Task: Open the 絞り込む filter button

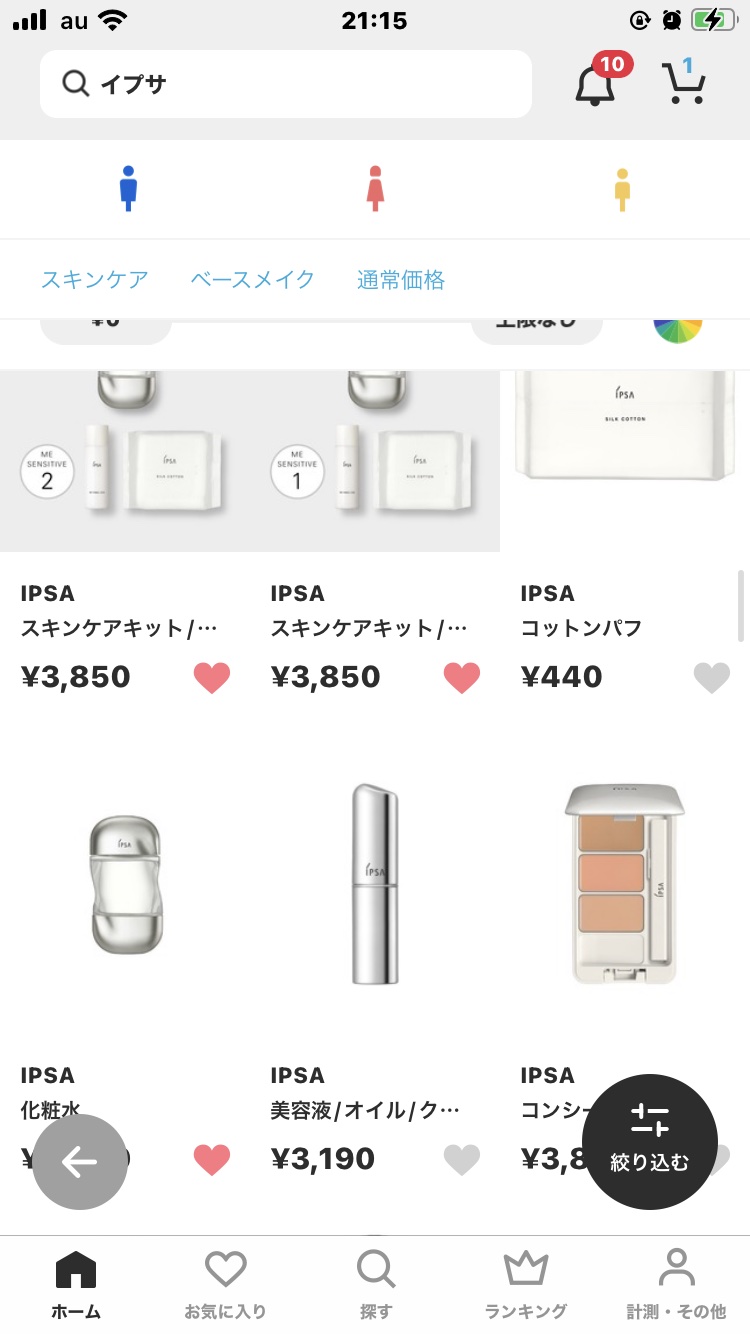Action: click(x=650, y=1141)
